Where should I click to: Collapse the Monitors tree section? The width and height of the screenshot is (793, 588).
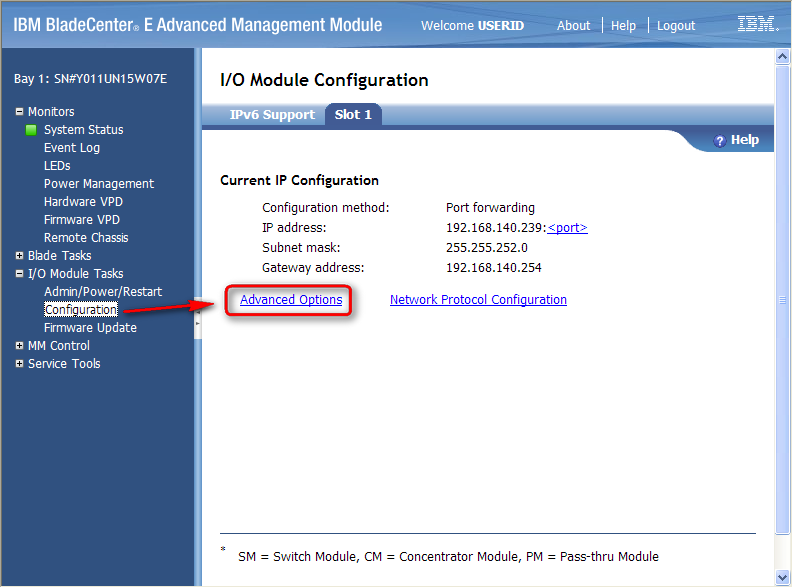(x=19, y=111)
